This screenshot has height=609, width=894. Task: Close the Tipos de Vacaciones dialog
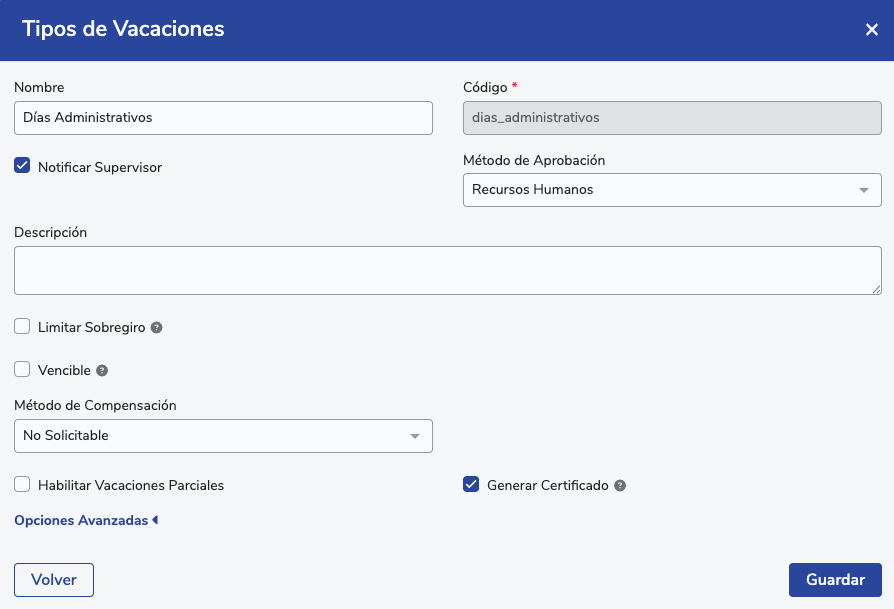(871, 30)
